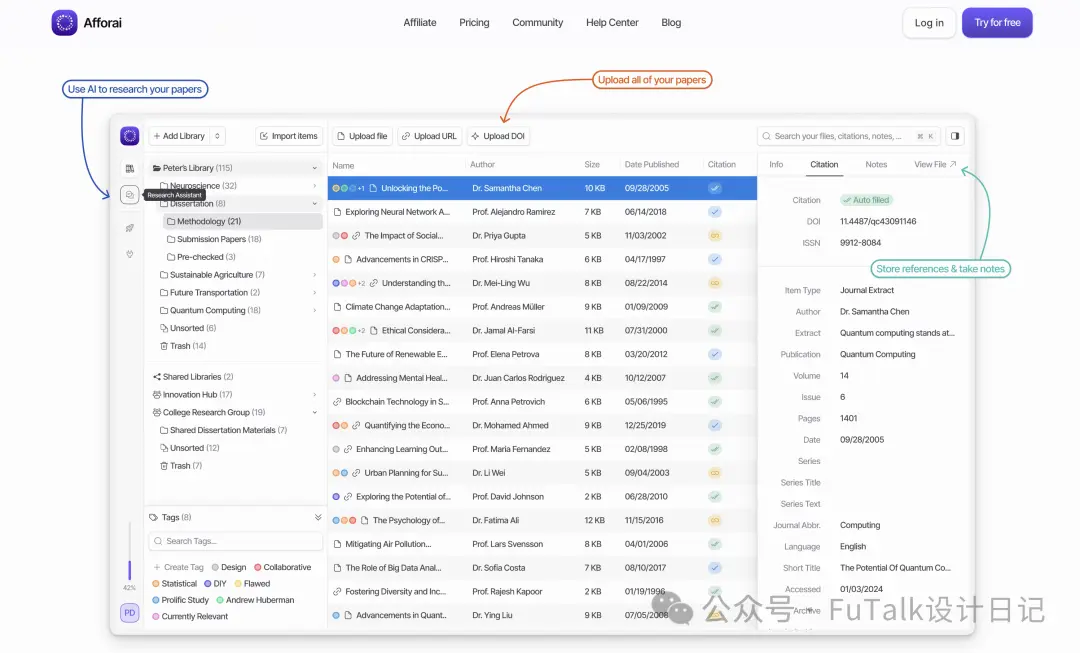
Task: Expand the Sustainable Agriculture folder chevron
Action: tap(315, 275)
